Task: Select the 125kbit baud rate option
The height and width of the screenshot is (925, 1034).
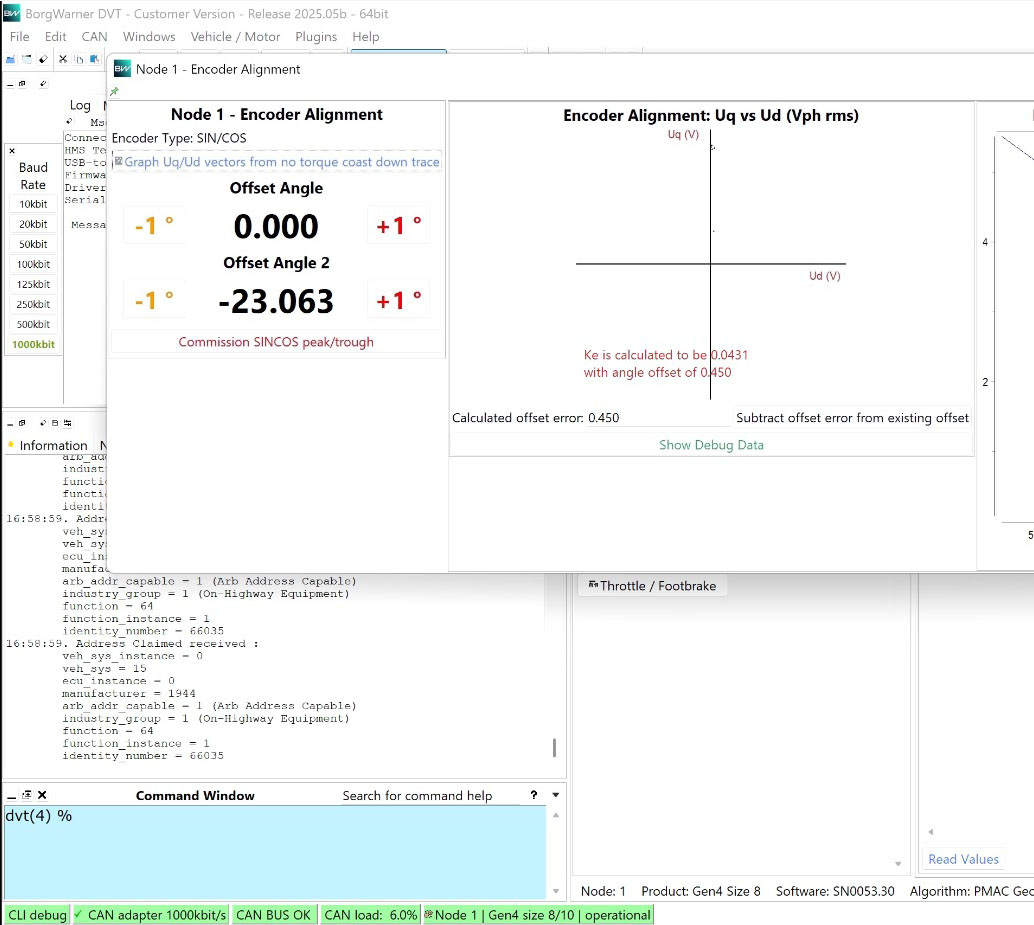Action: [33, 284]
